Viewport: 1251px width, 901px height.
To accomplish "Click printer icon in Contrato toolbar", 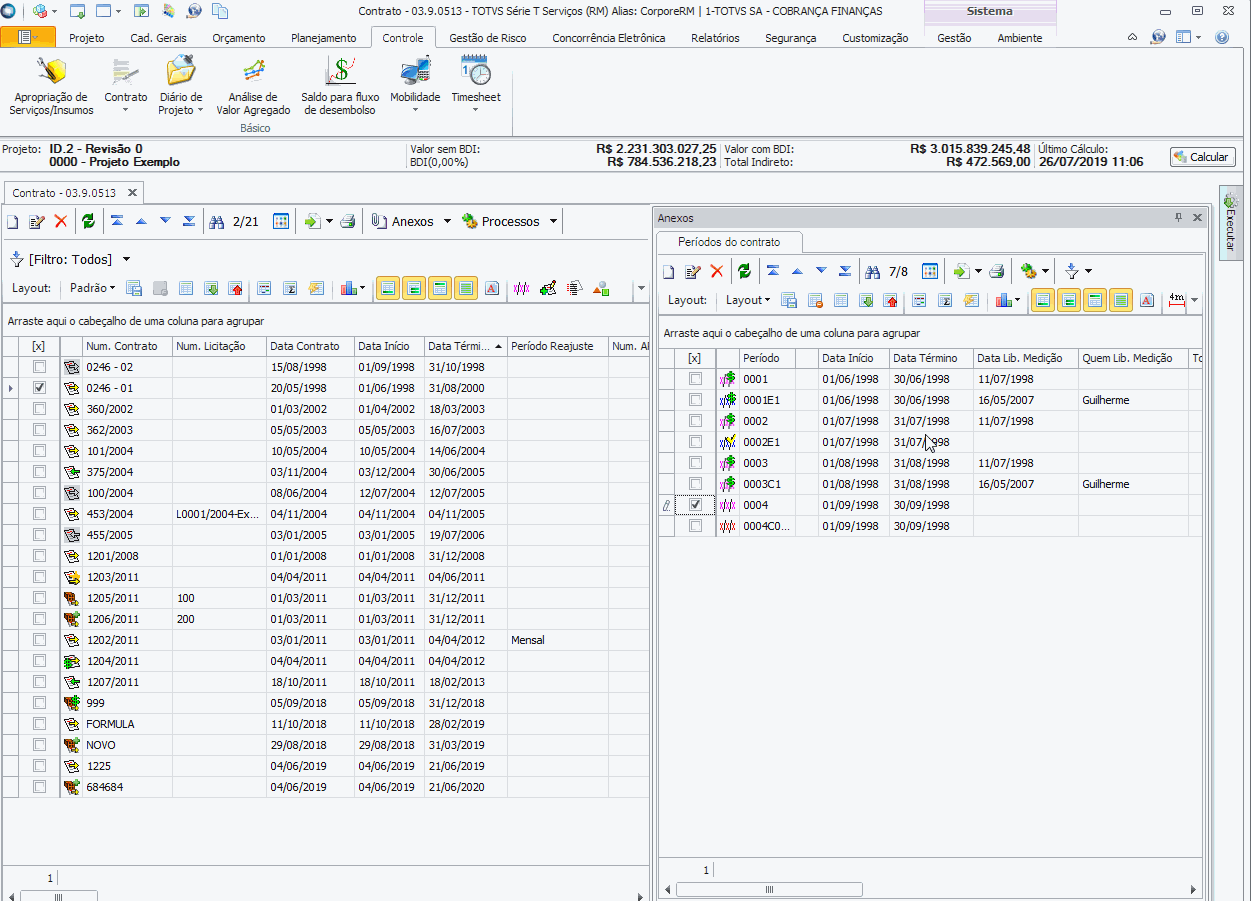I will [x=347, y=222].
